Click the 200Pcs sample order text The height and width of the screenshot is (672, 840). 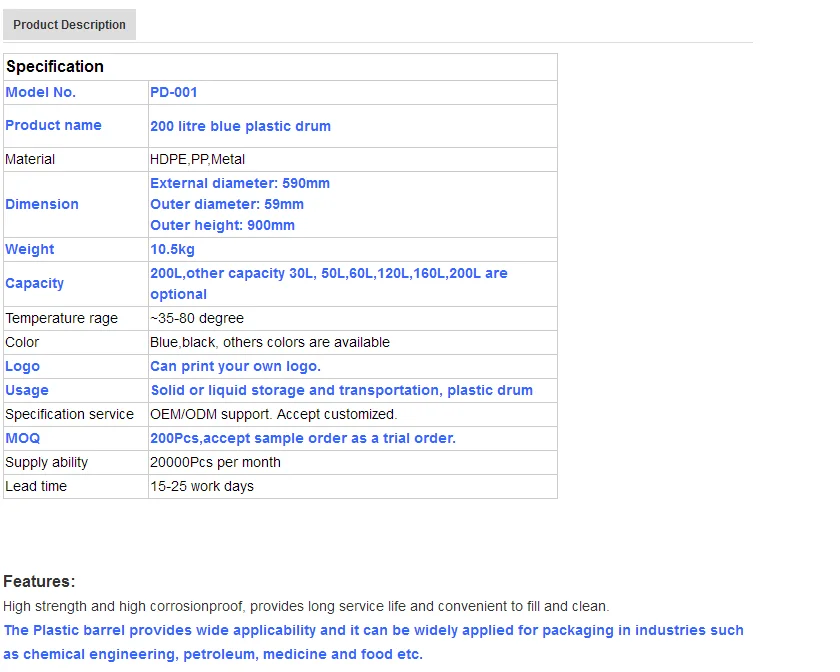(x=303, y=438)
